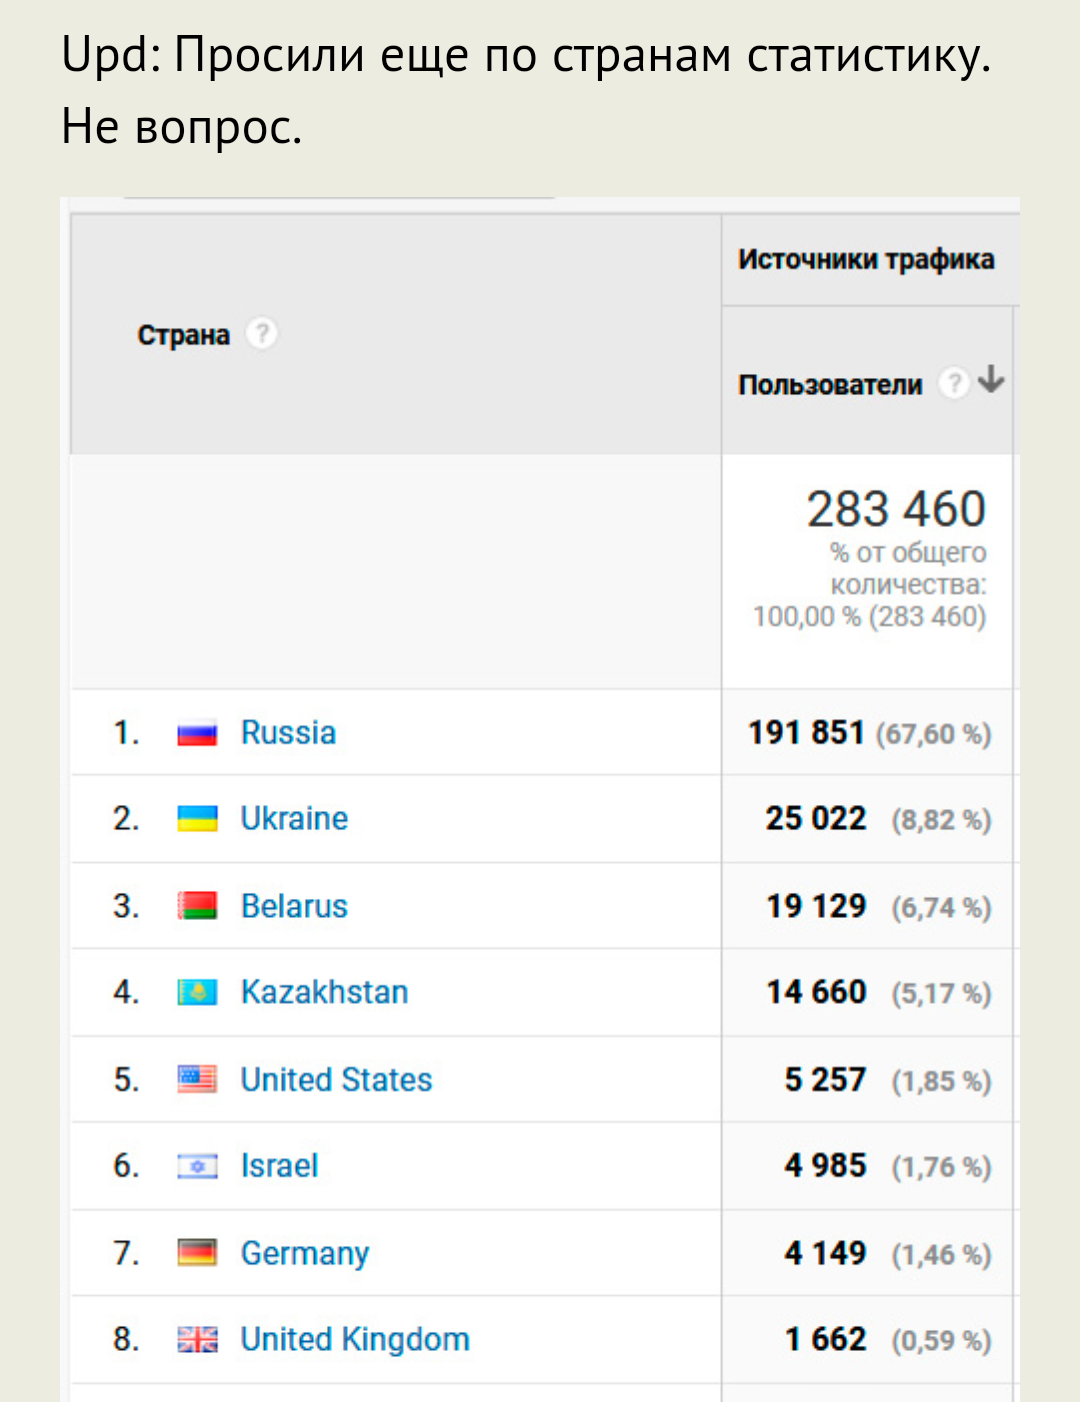Open the Russia country link
The width and height of the screenshot is (1080, 1402).
pos(288,733)
